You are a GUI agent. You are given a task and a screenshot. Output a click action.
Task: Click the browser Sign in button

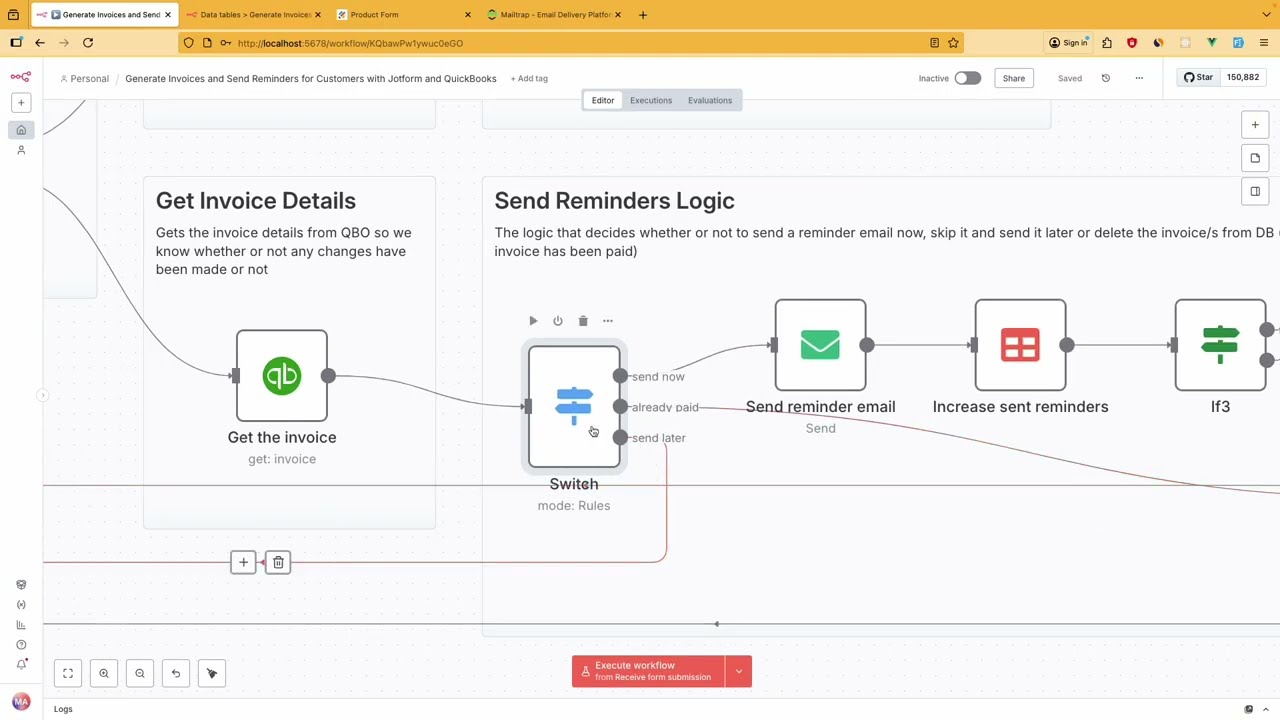tap(1068, 43)
